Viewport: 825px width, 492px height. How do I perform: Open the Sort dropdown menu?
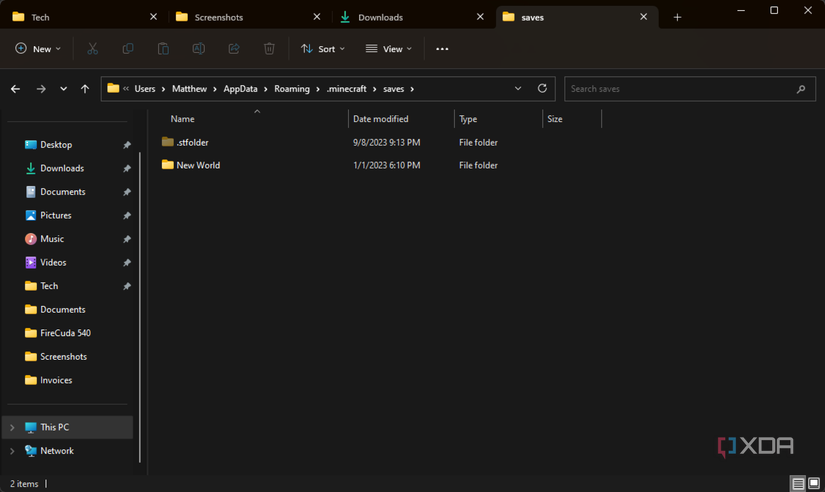point(323,49)
